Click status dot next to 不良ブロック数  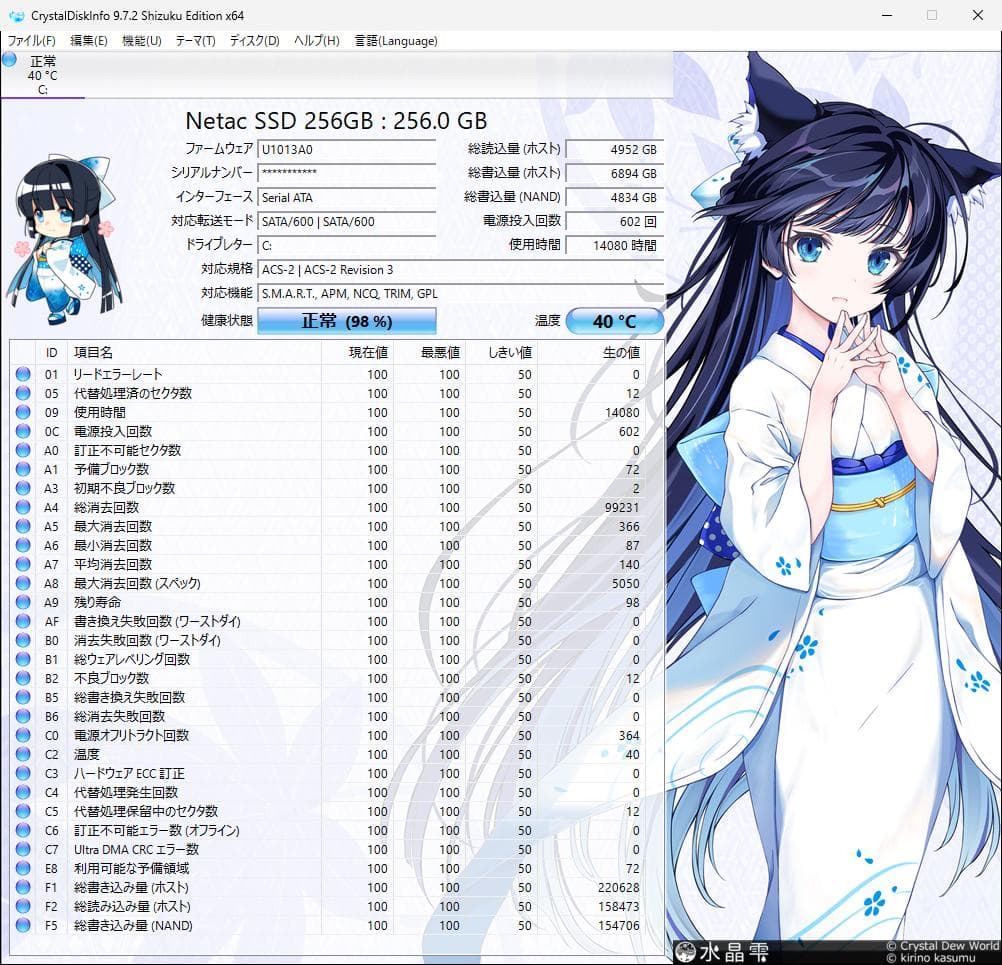point(22,678)
